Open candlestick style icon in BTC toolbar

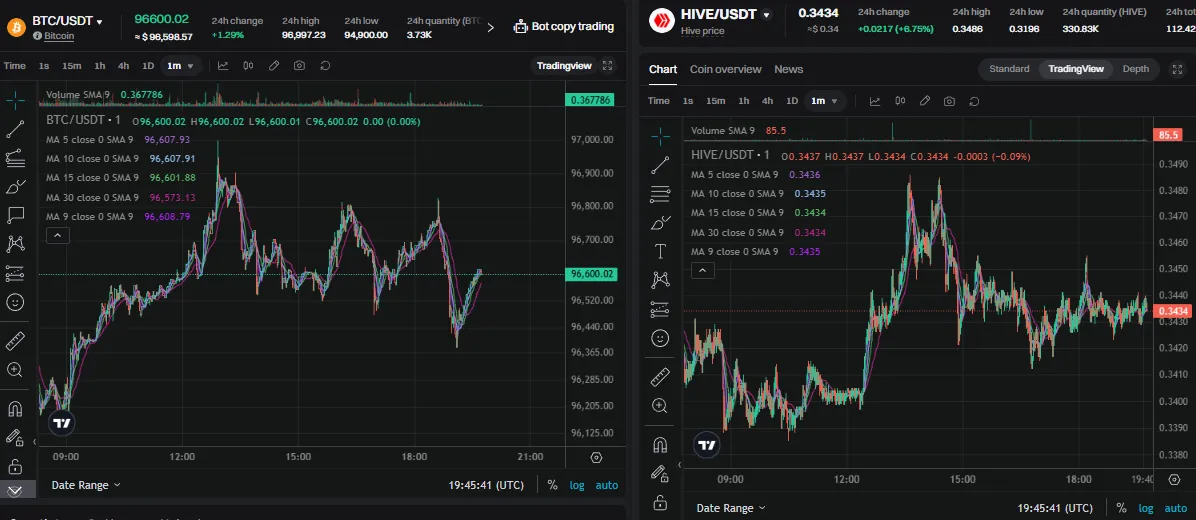coord(248,66)
